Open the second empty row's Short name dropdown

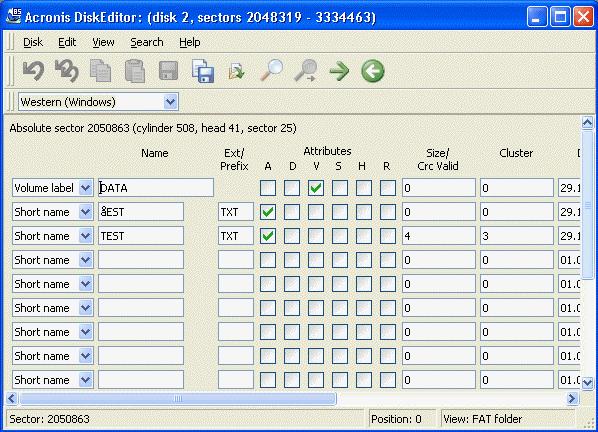(x=85, y=284)
